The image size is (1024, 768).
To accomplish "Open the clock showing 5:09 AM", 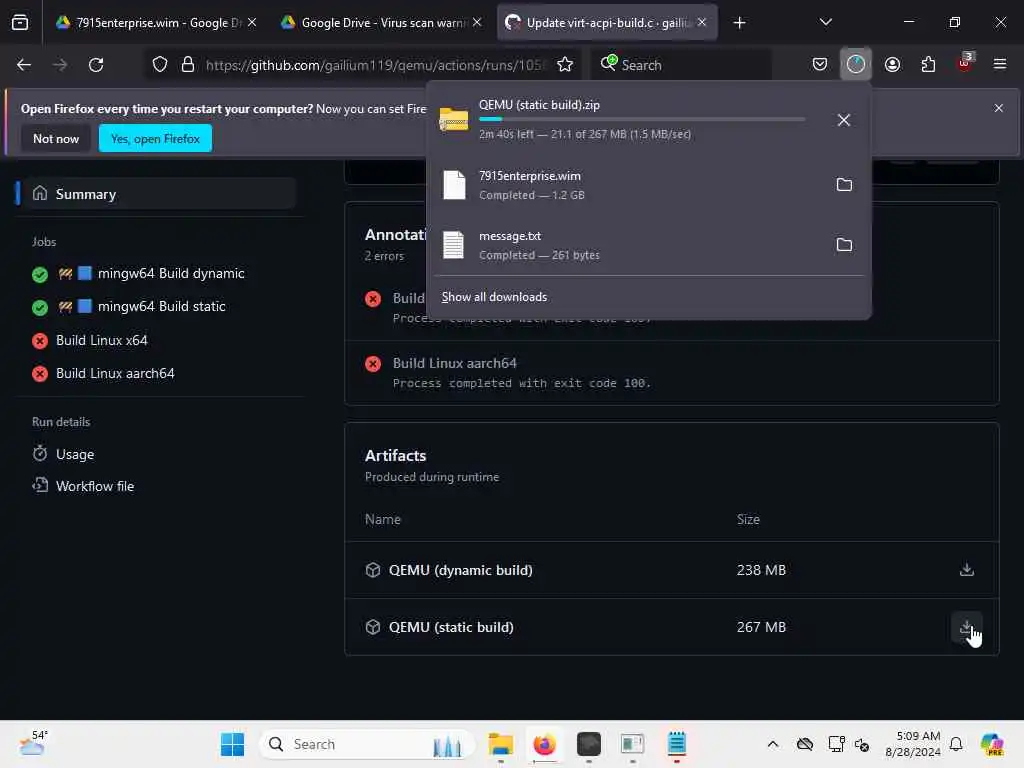I will [912, 744].
